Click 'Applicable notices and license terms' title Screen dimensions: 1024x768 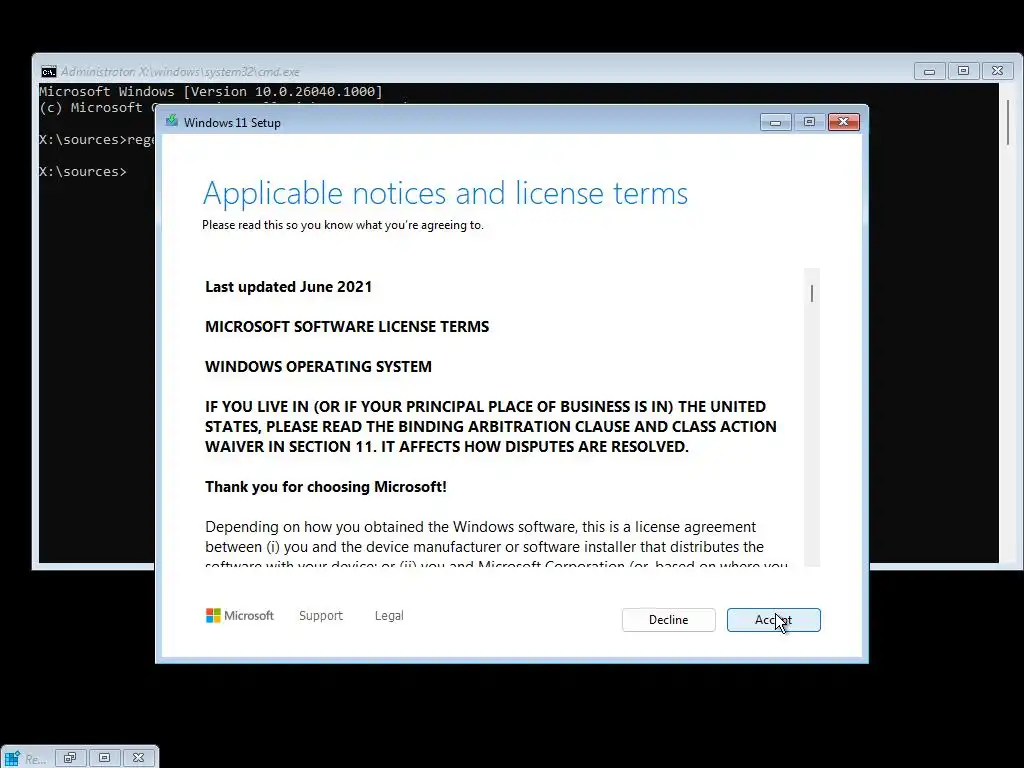(445, 193)
